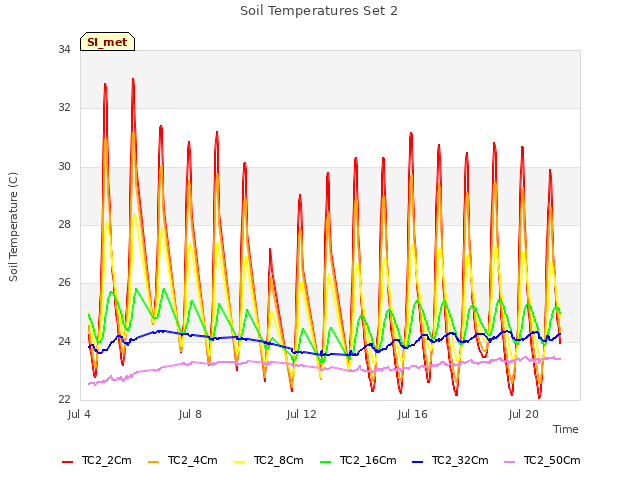Click the 30 y-axis tick label
This screenshot has height=480, width=640.
(64, 166)
